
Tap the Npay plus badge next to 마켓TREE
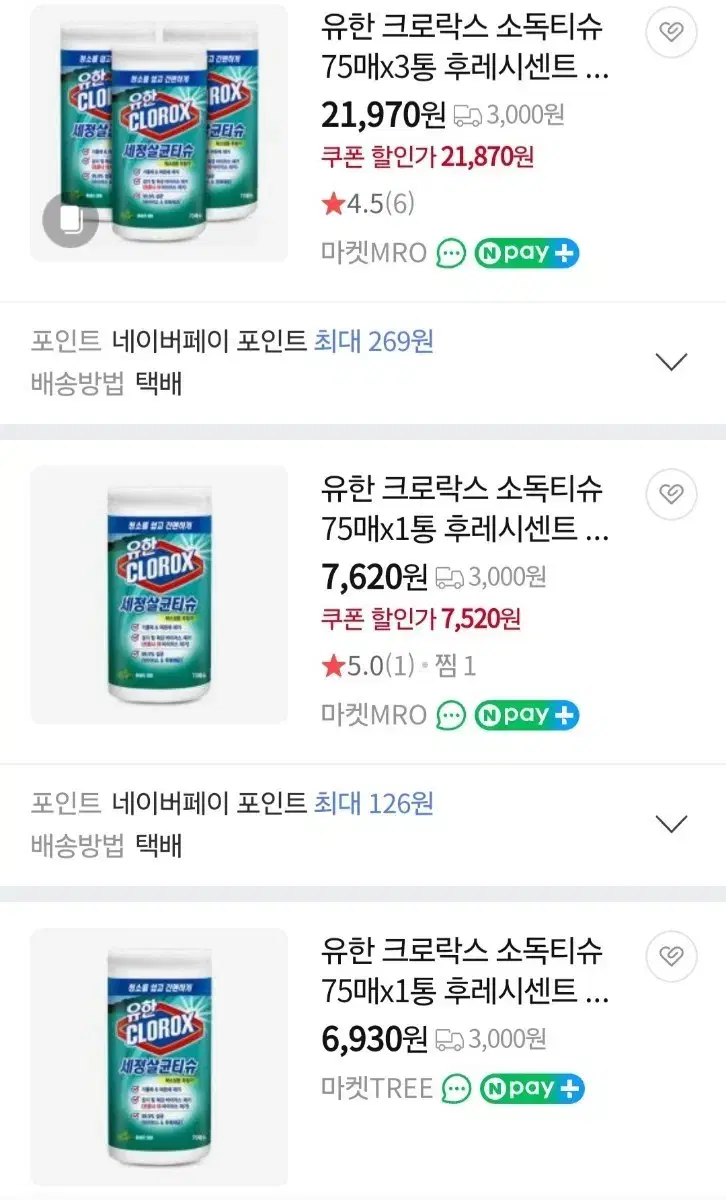[x=533, y=1088]
